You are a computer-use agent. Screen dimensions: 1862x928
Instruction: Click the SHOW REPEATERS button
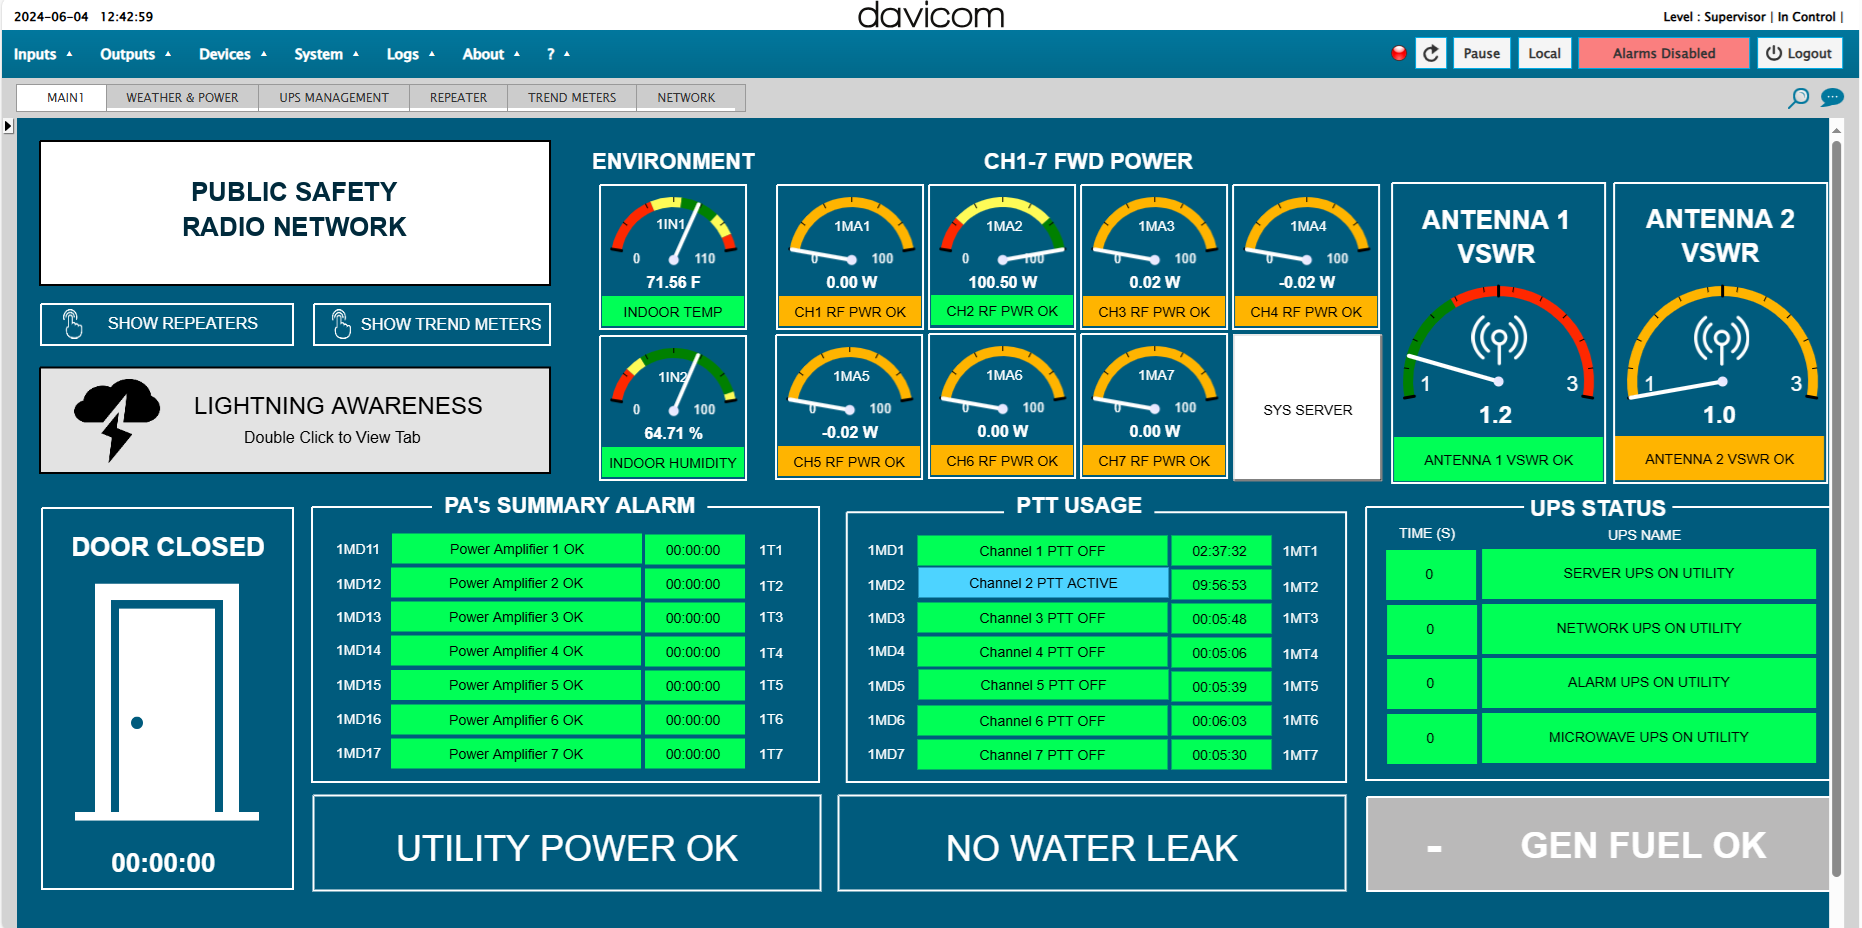pos(167,324)
